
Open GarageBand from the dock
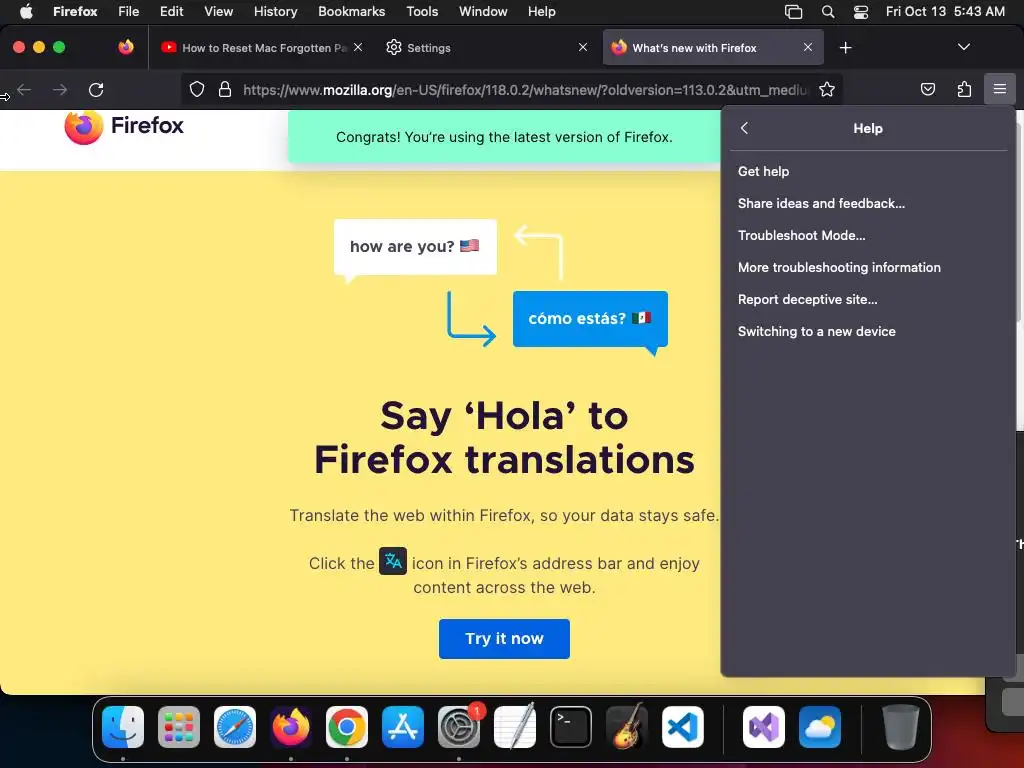(627, 727)
